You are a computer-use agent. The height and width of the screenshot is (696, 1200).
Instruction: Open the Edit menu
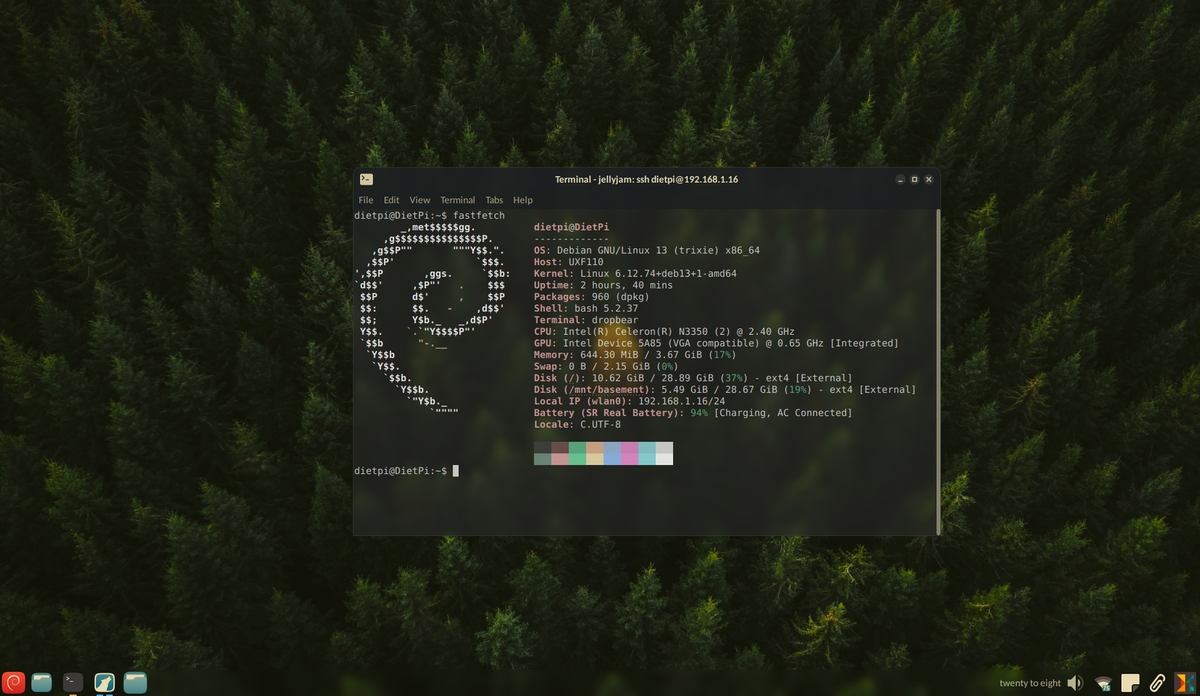click(391, 200)
